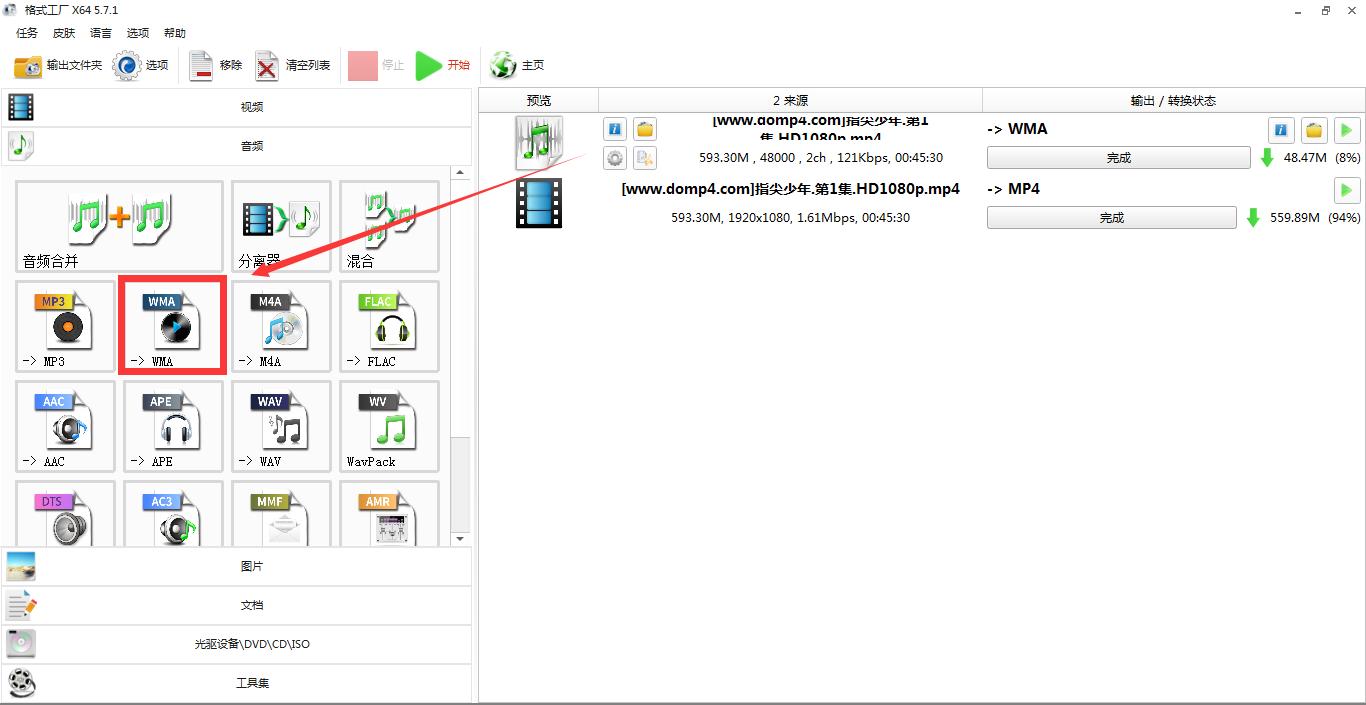Viewport: 1366px width, 705px height.
Task: Open the 输出文件夹 output folder
Action: coord(58,65)
